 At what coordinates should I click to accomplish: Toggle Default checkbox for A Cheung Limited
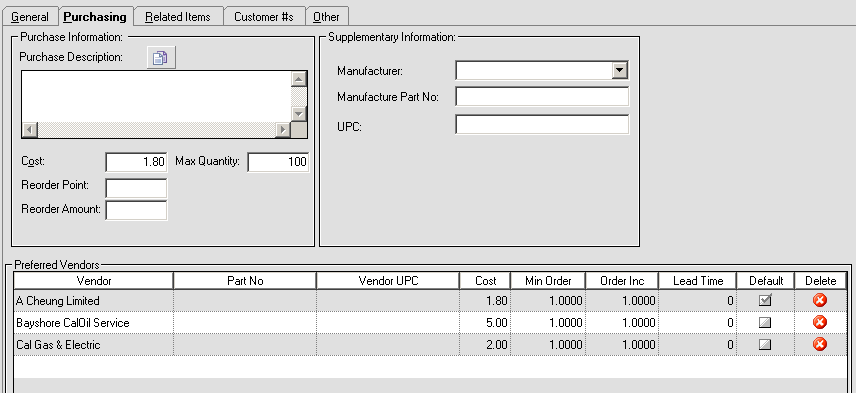click(x=765, y=300)
